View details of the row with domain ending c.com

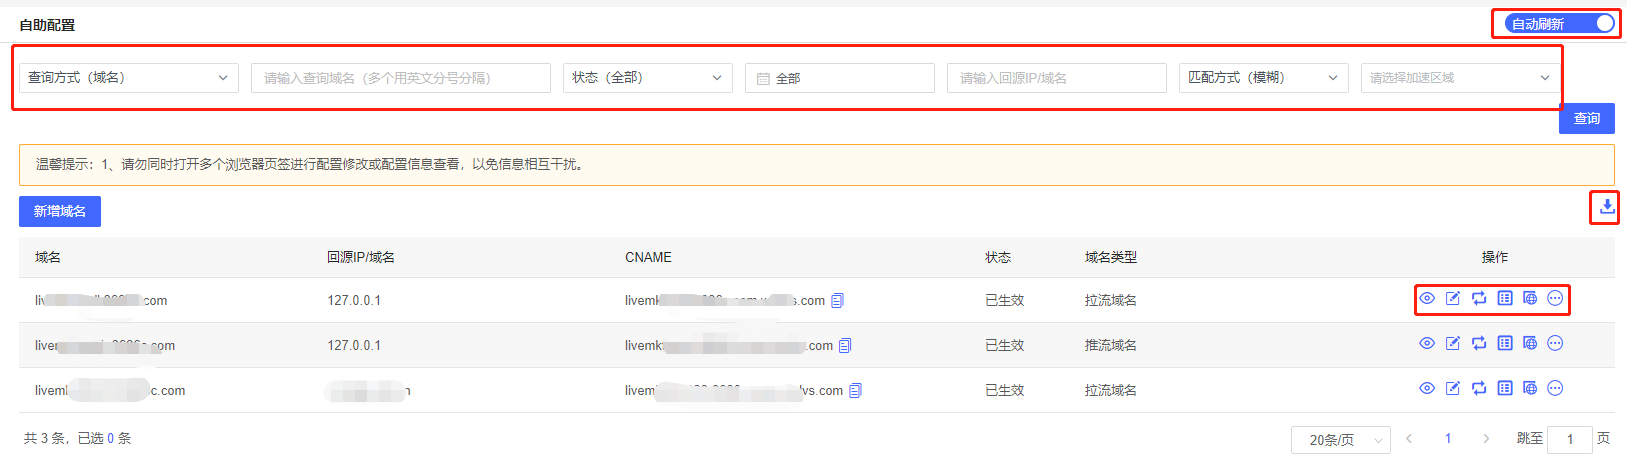point(1427,388)
